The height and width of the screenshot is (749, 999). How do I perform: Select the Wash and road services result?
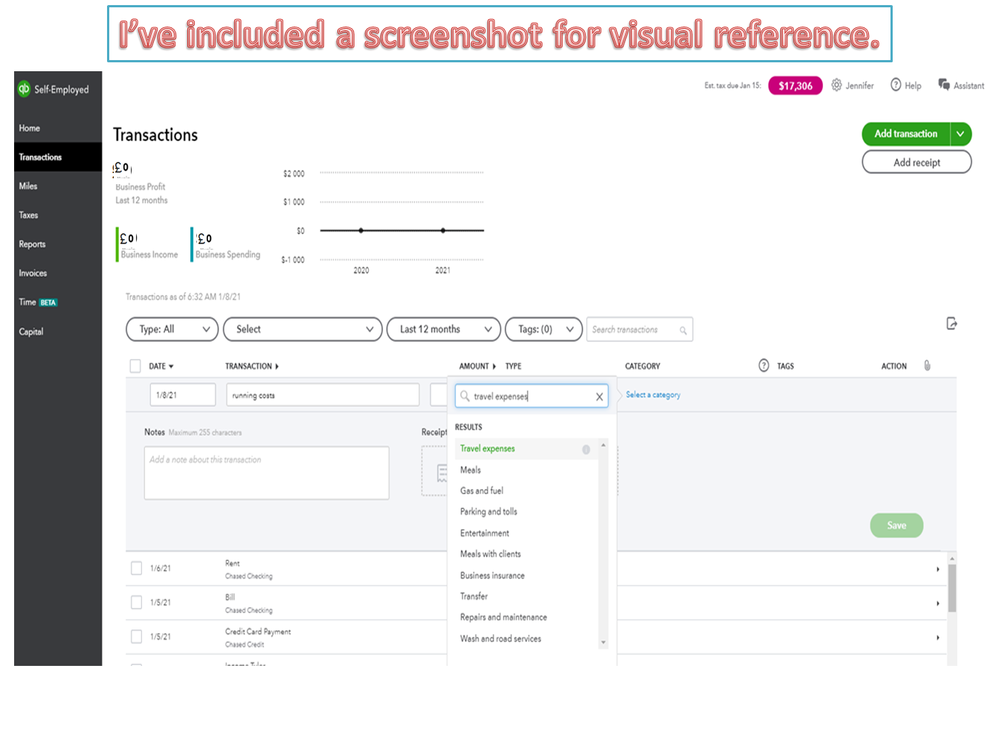coord(527,639)
